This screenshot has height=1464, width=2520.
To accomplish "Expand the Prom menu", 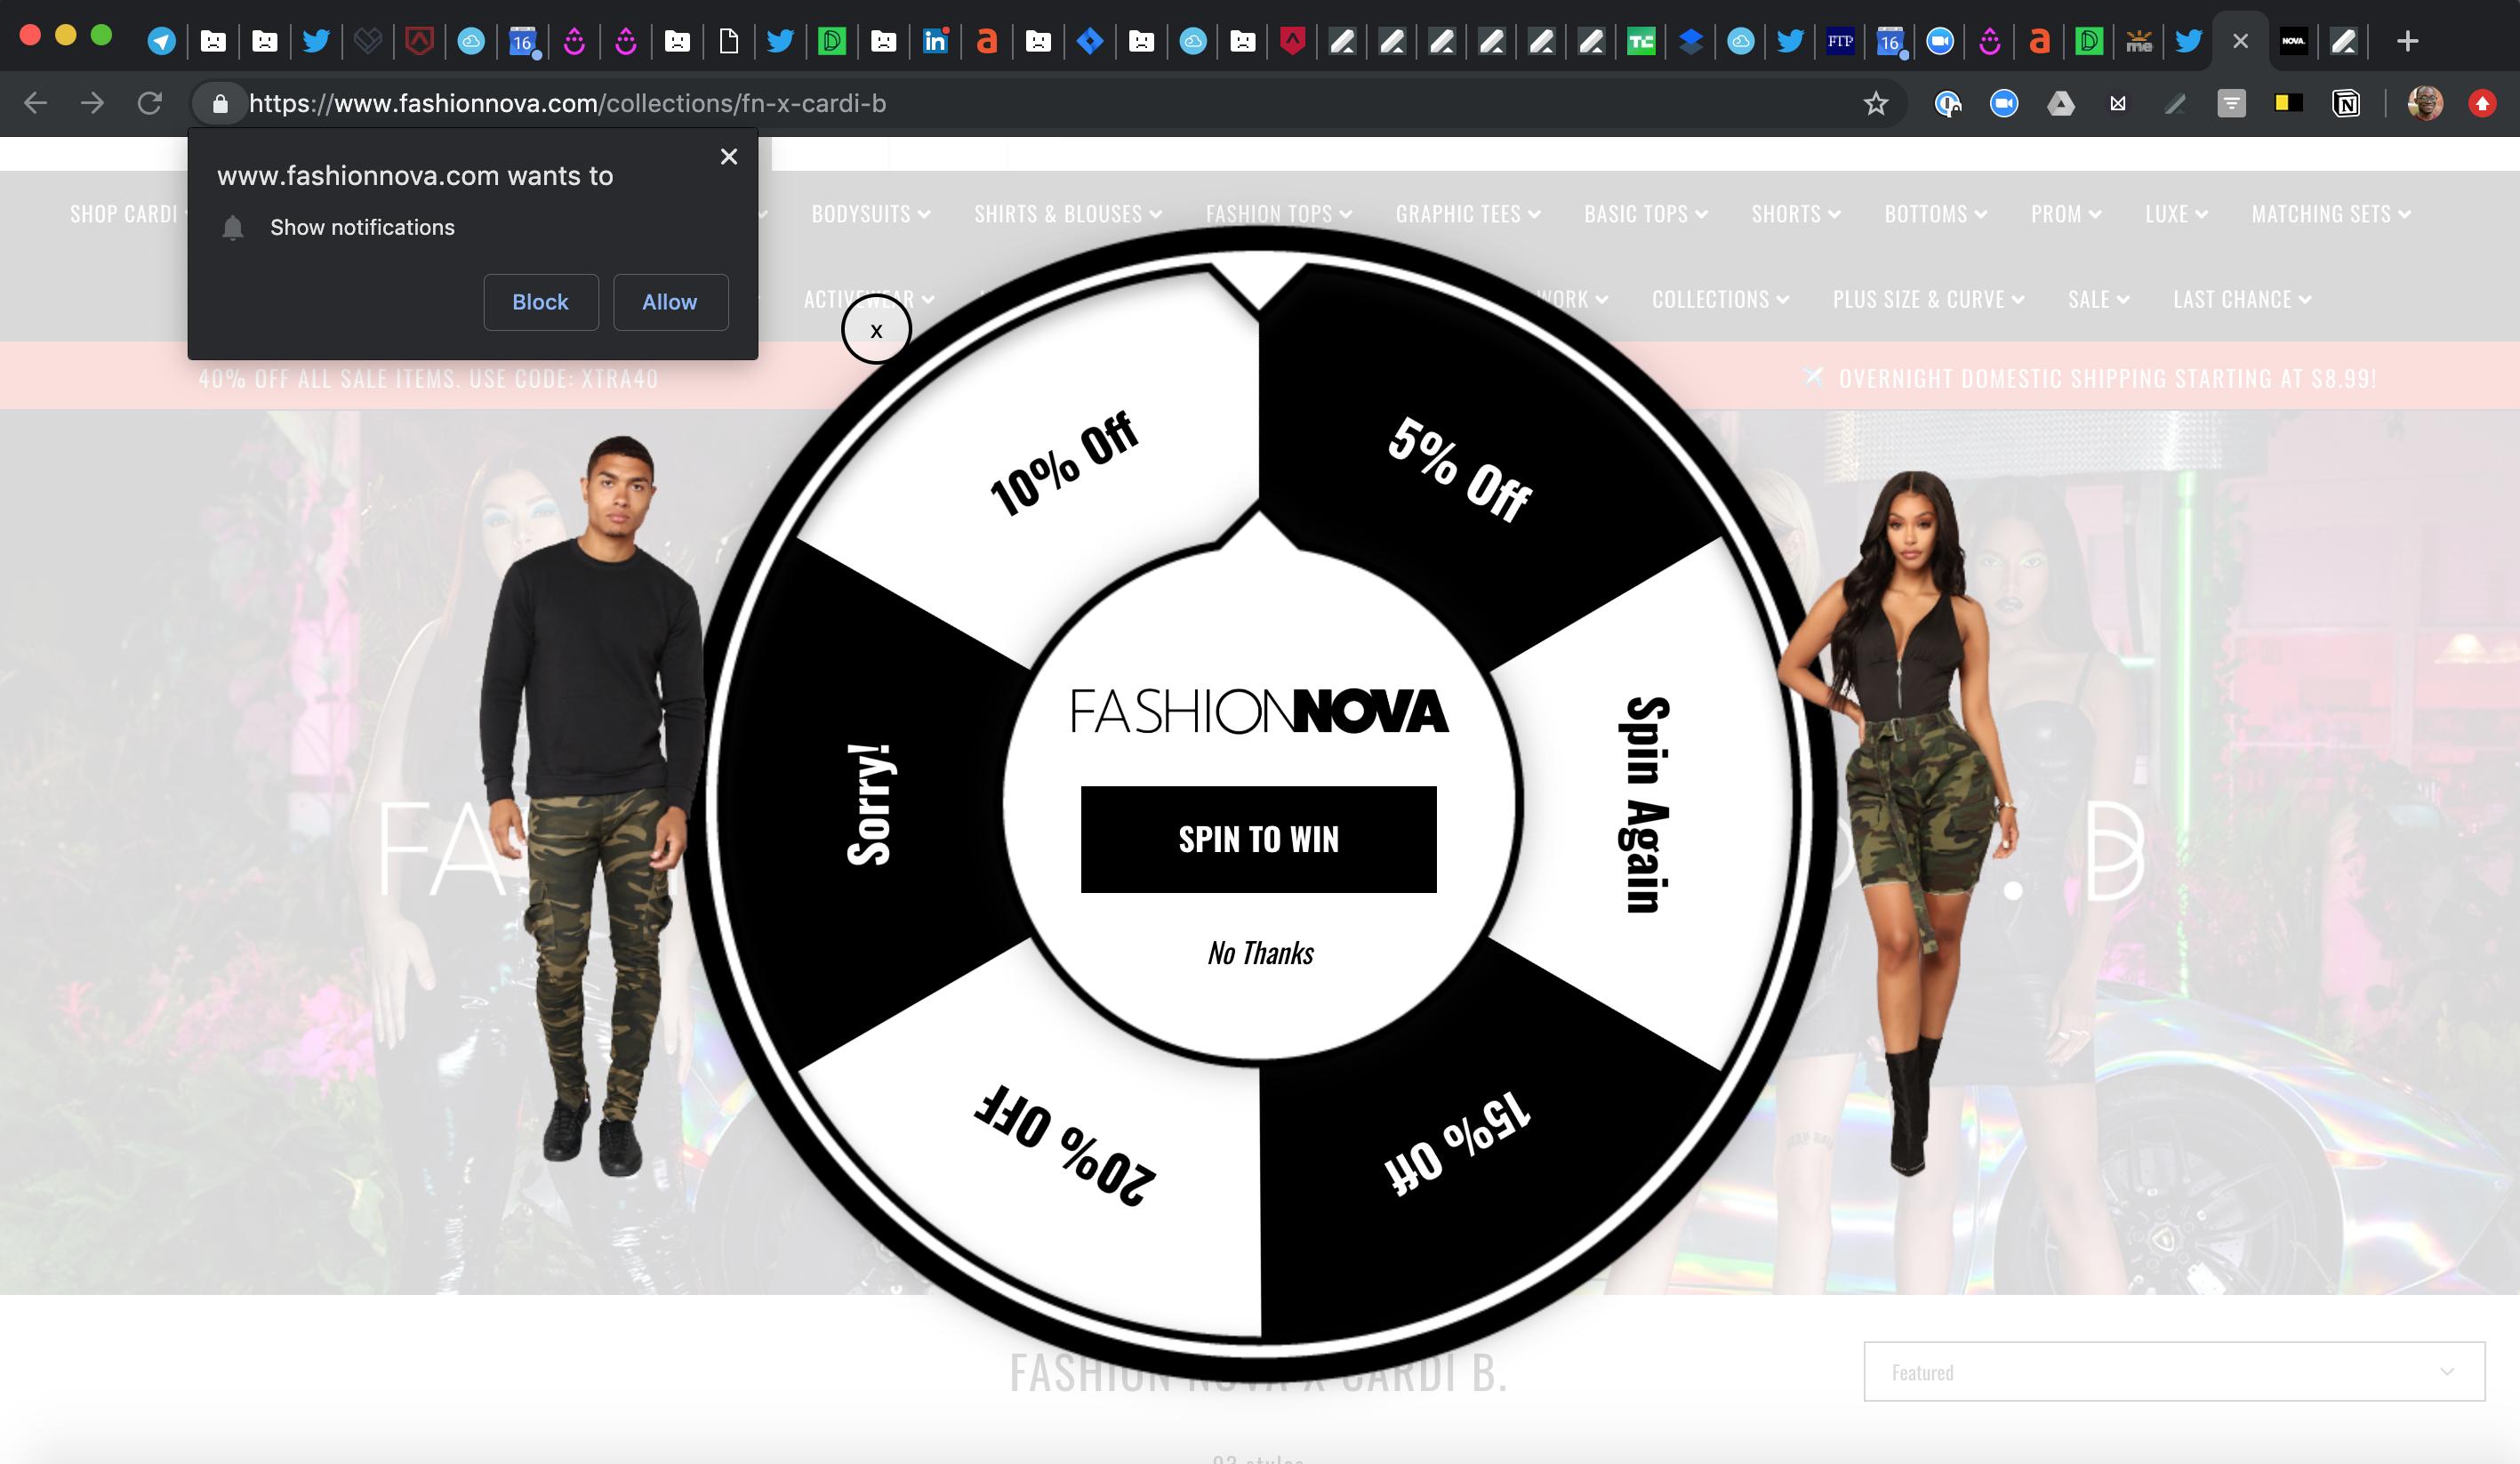I will 2066,214.
